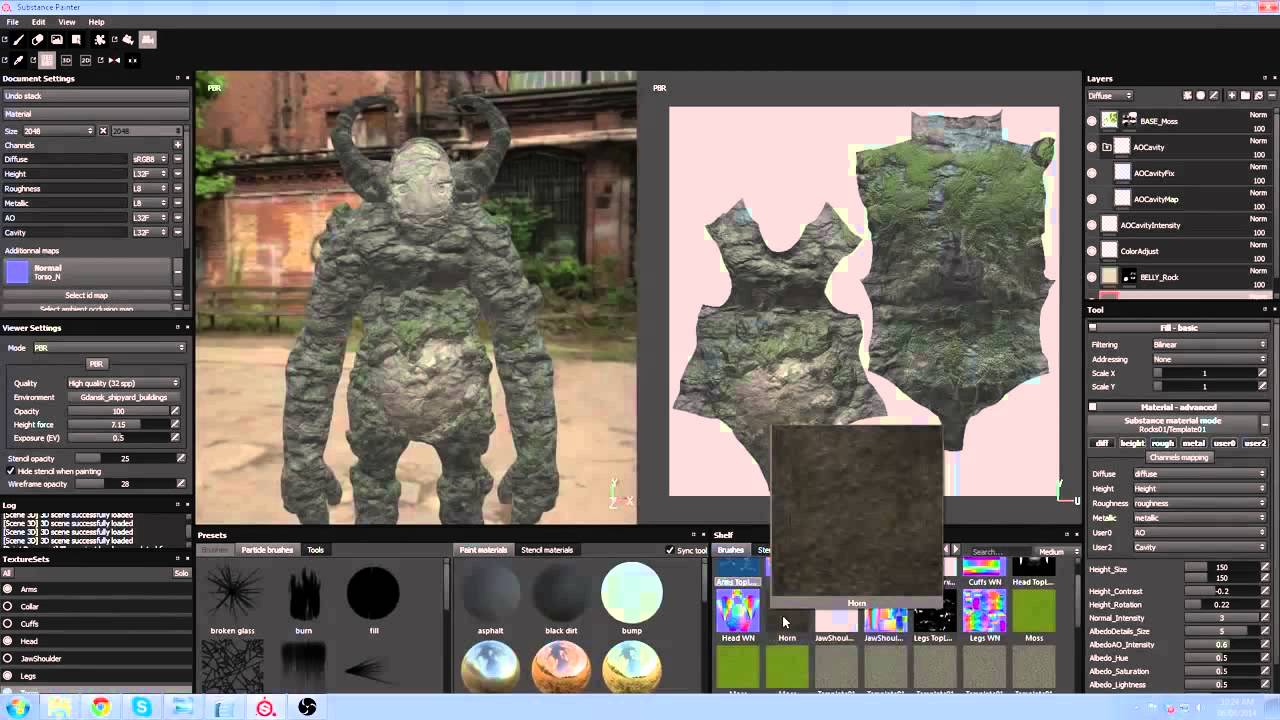Switch to 2D only view
This screenshot has width=1280, height=720.
[x=85, y=60]
